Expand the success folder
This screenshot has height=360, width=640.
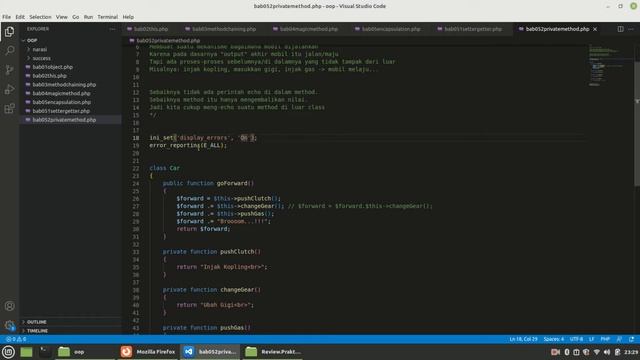(x=41, y=58)
